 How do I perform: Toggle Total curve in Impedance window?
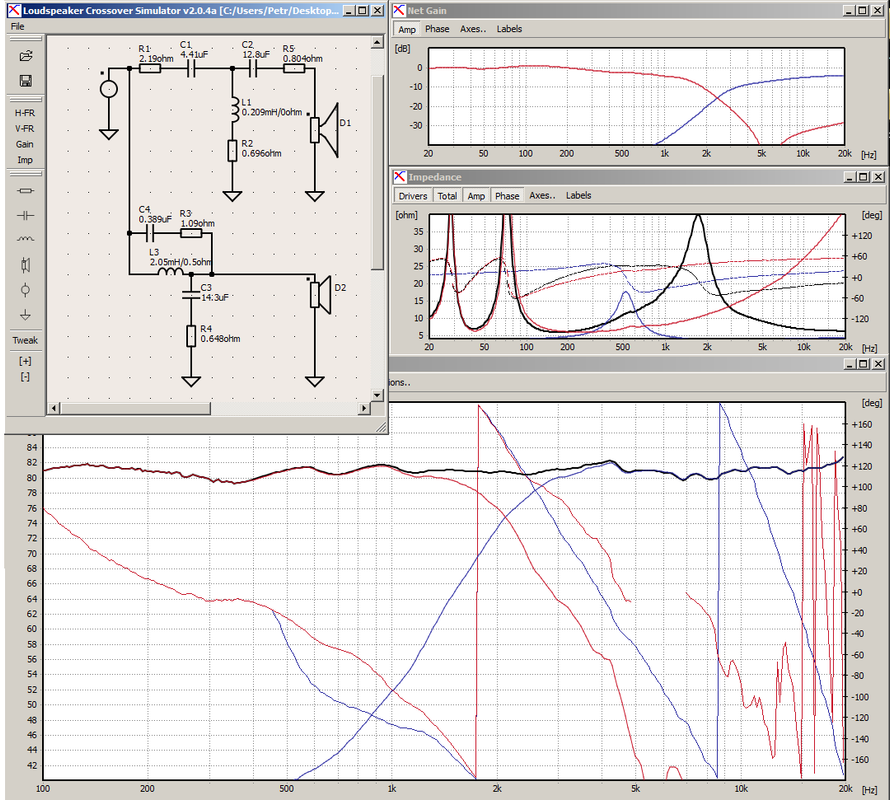tap(447, 196)
